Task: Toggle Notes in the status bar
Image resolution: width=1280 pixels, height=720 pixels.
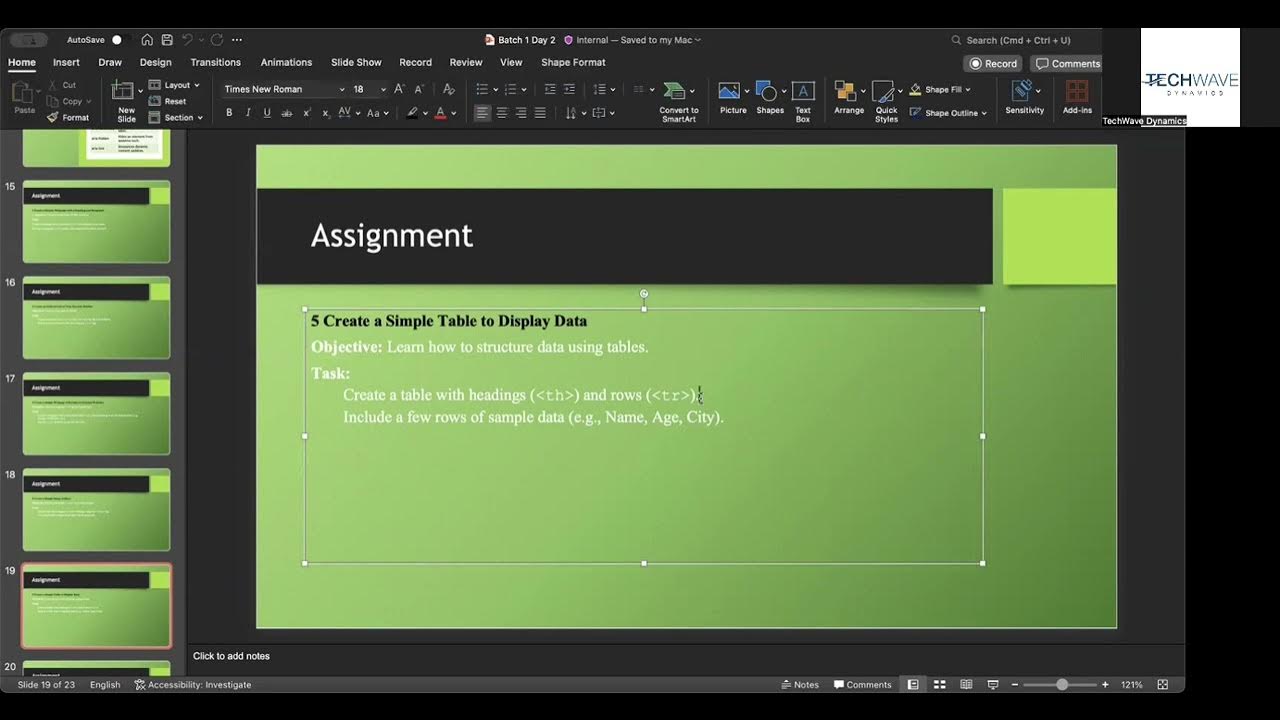Action: [800, 685]
